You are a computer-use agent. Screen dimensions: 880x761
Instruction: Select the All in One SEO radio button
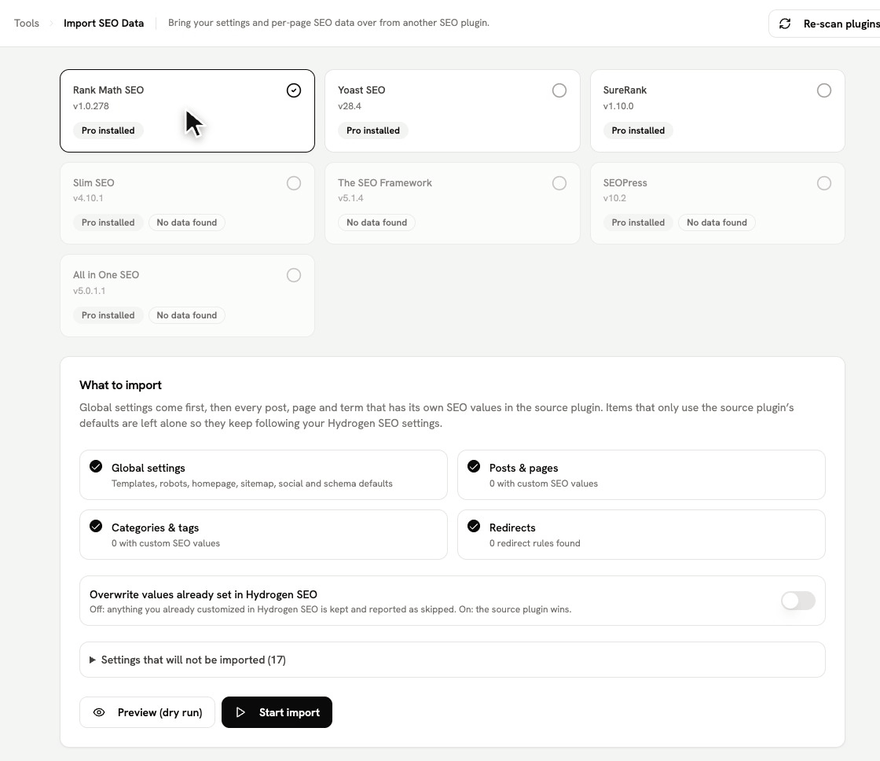click(x=294, y=275)
